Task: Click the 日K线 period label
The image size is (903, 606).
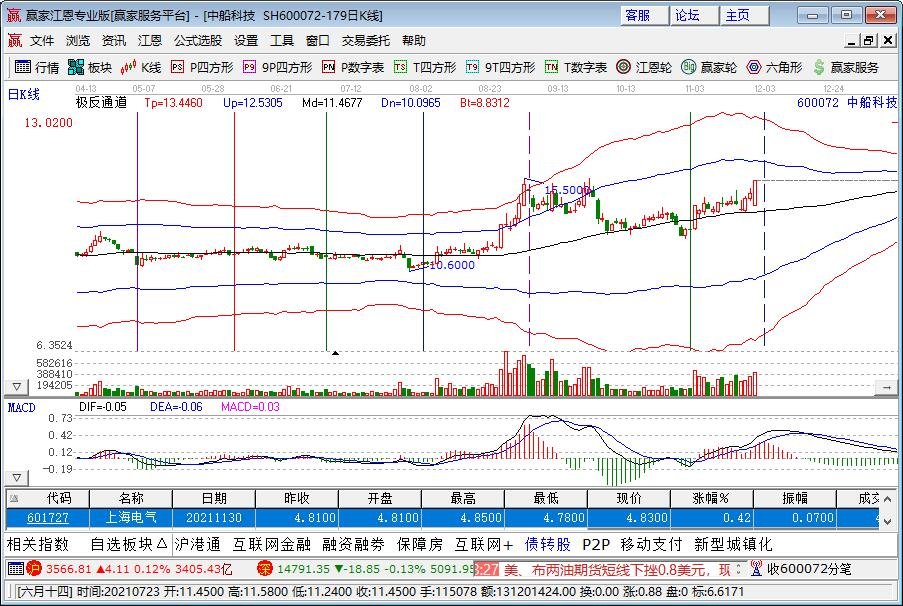Action: (24, 94)
